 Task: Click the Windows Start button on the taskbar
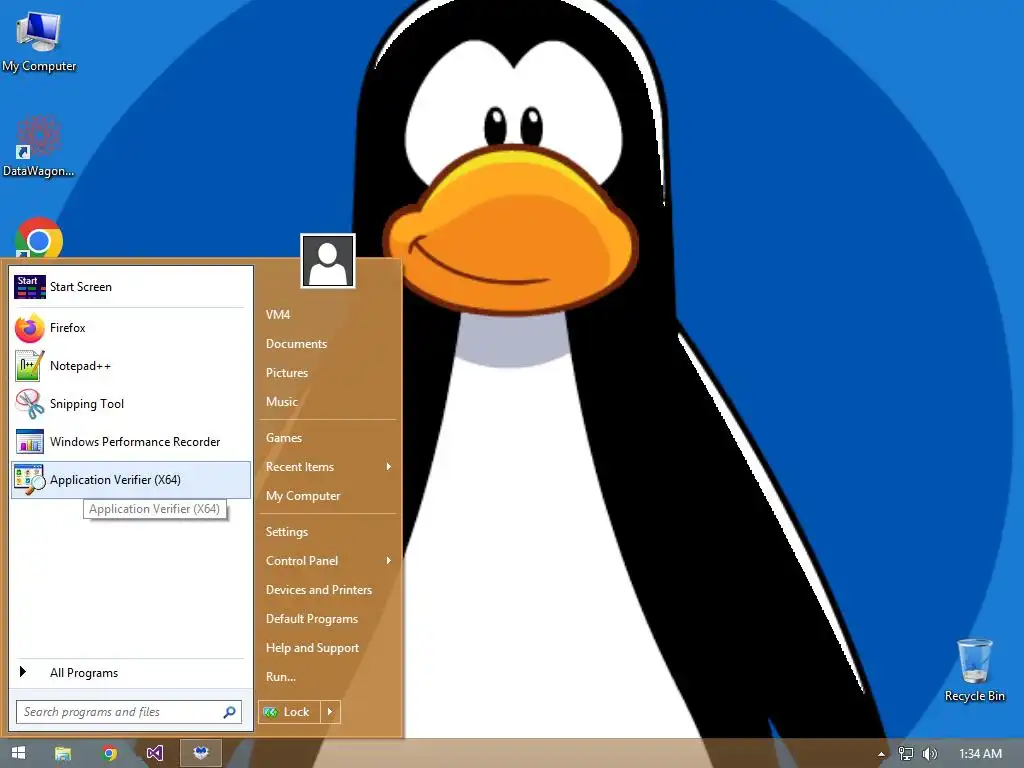tap(18, 753)
